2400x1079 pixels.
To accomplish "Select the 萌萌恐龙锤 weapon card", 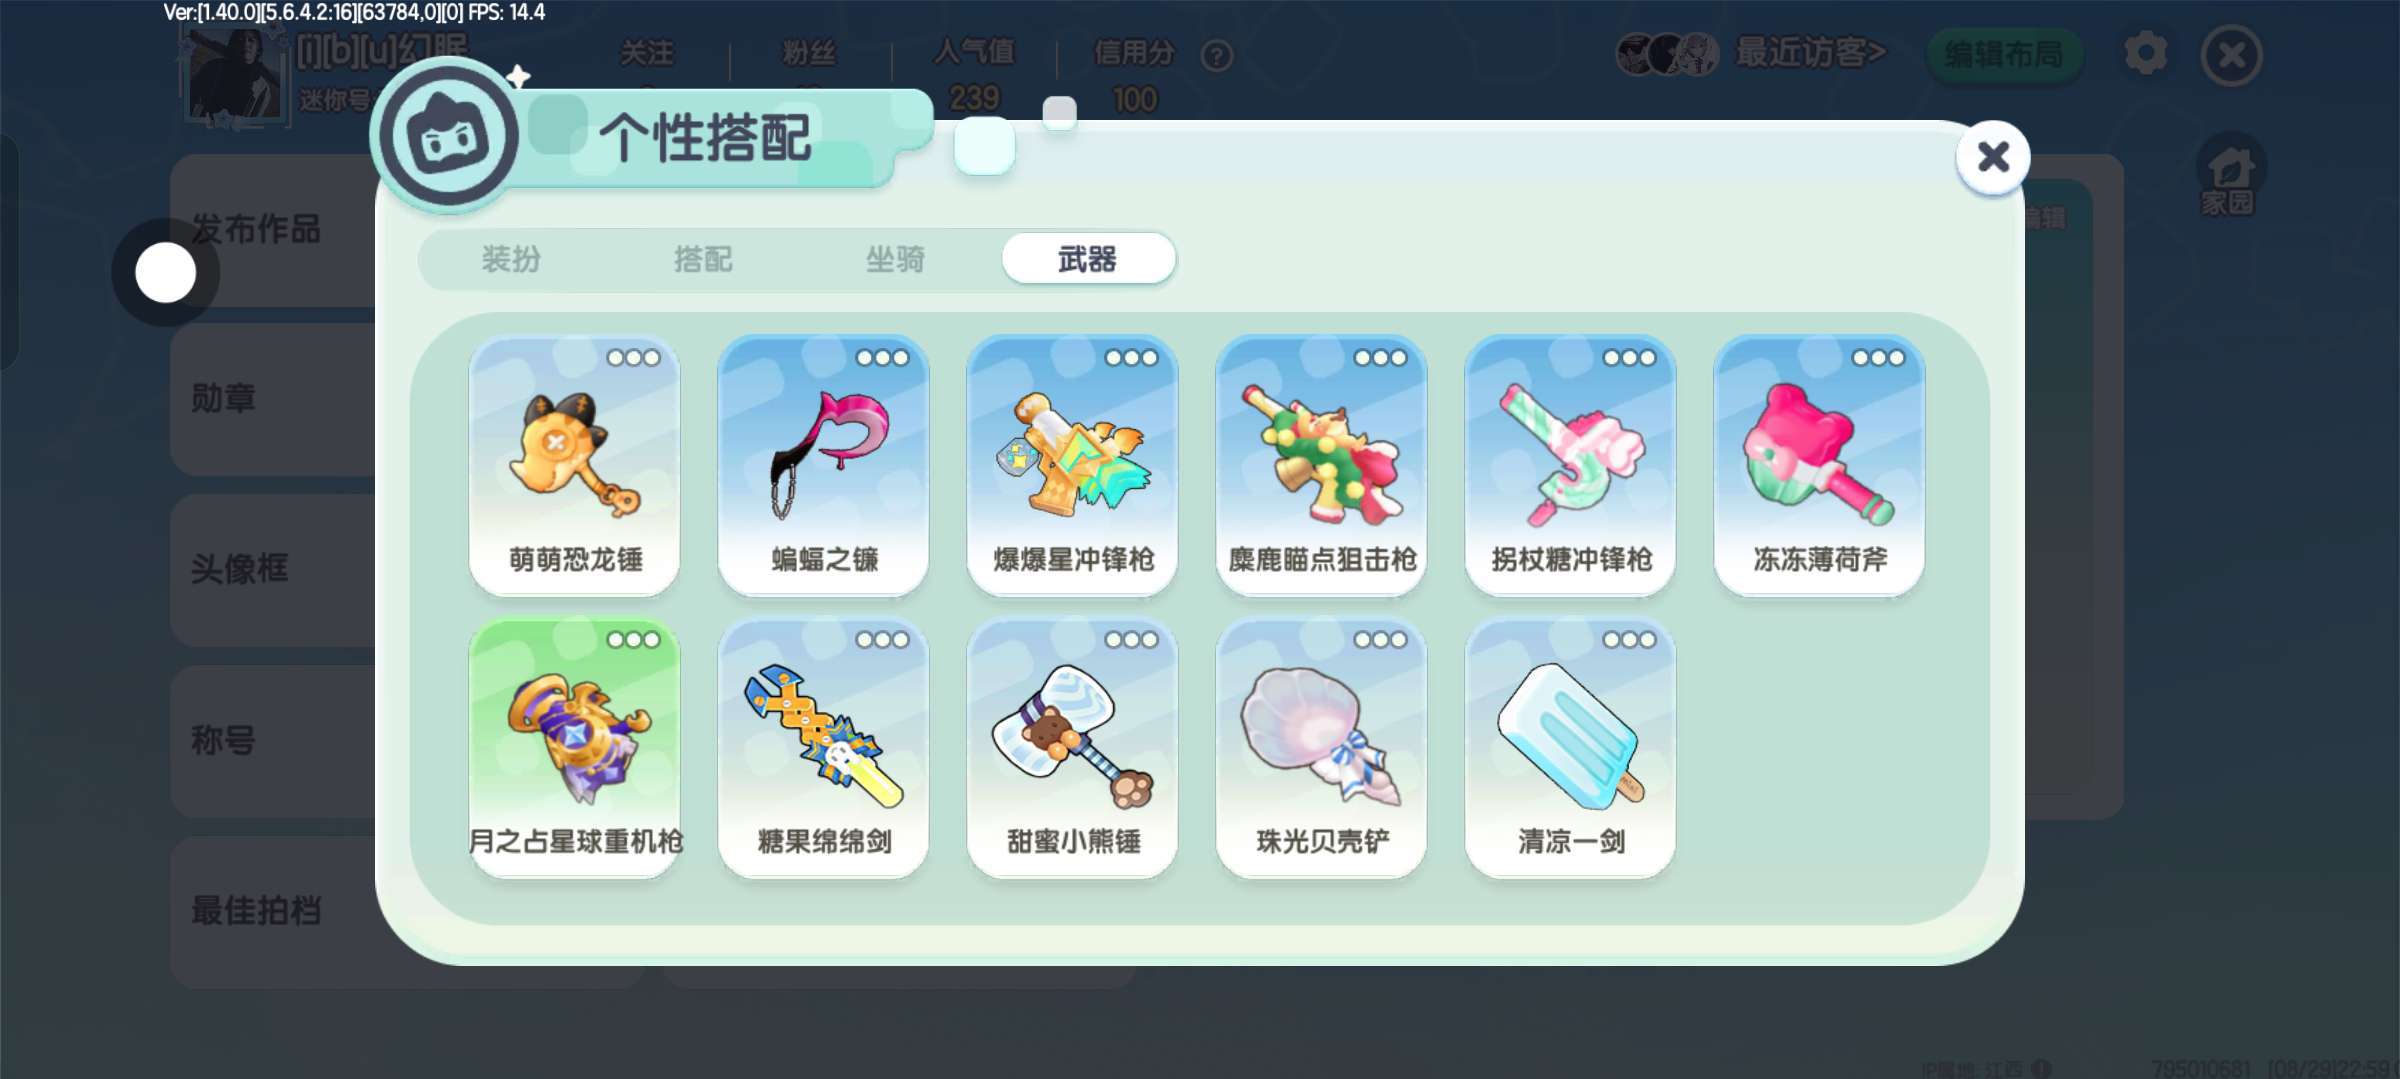I will (574, 466).
